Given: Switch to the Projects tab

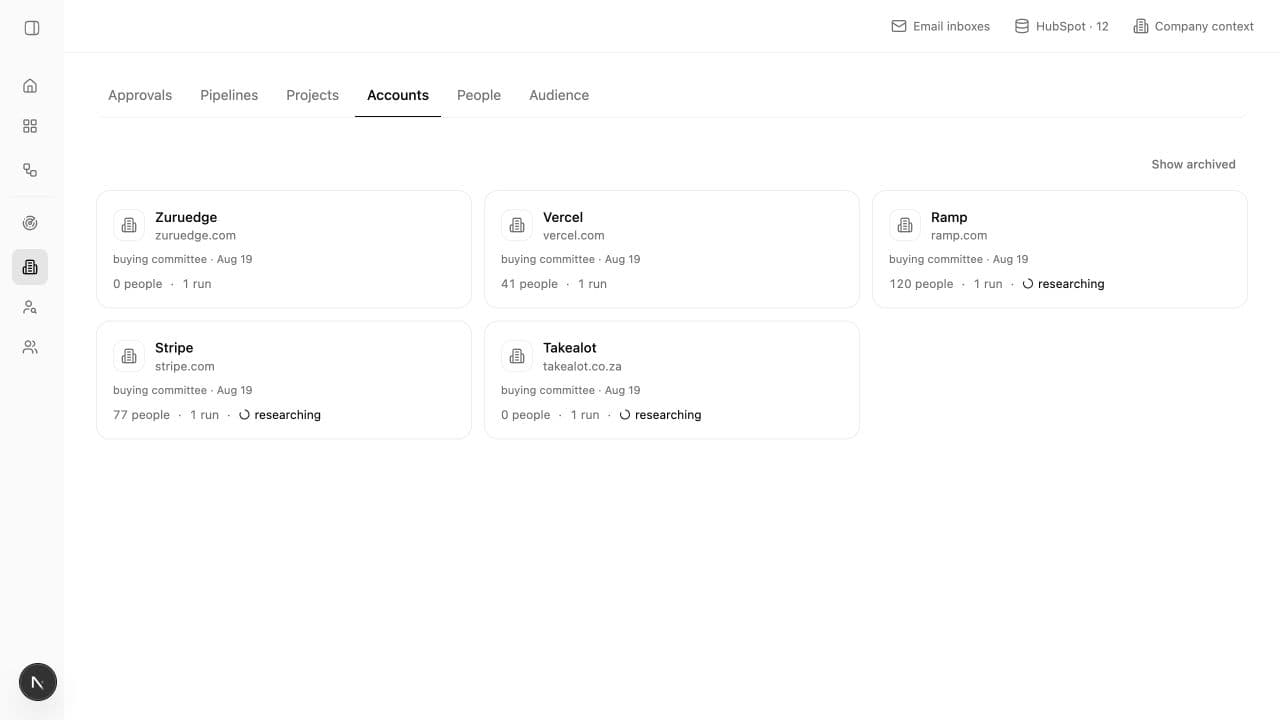Looking at the screenshot, I should [312, 95].
